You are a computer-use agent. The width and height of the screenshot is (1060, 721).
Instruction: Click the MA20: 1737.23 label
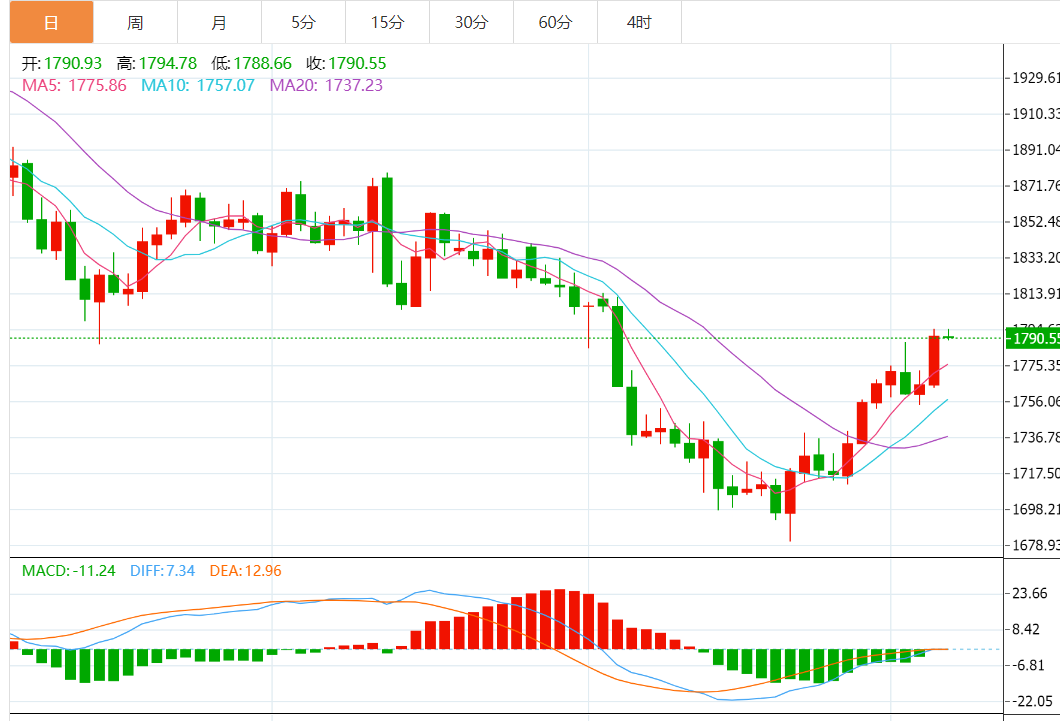[x=327, y=85]
